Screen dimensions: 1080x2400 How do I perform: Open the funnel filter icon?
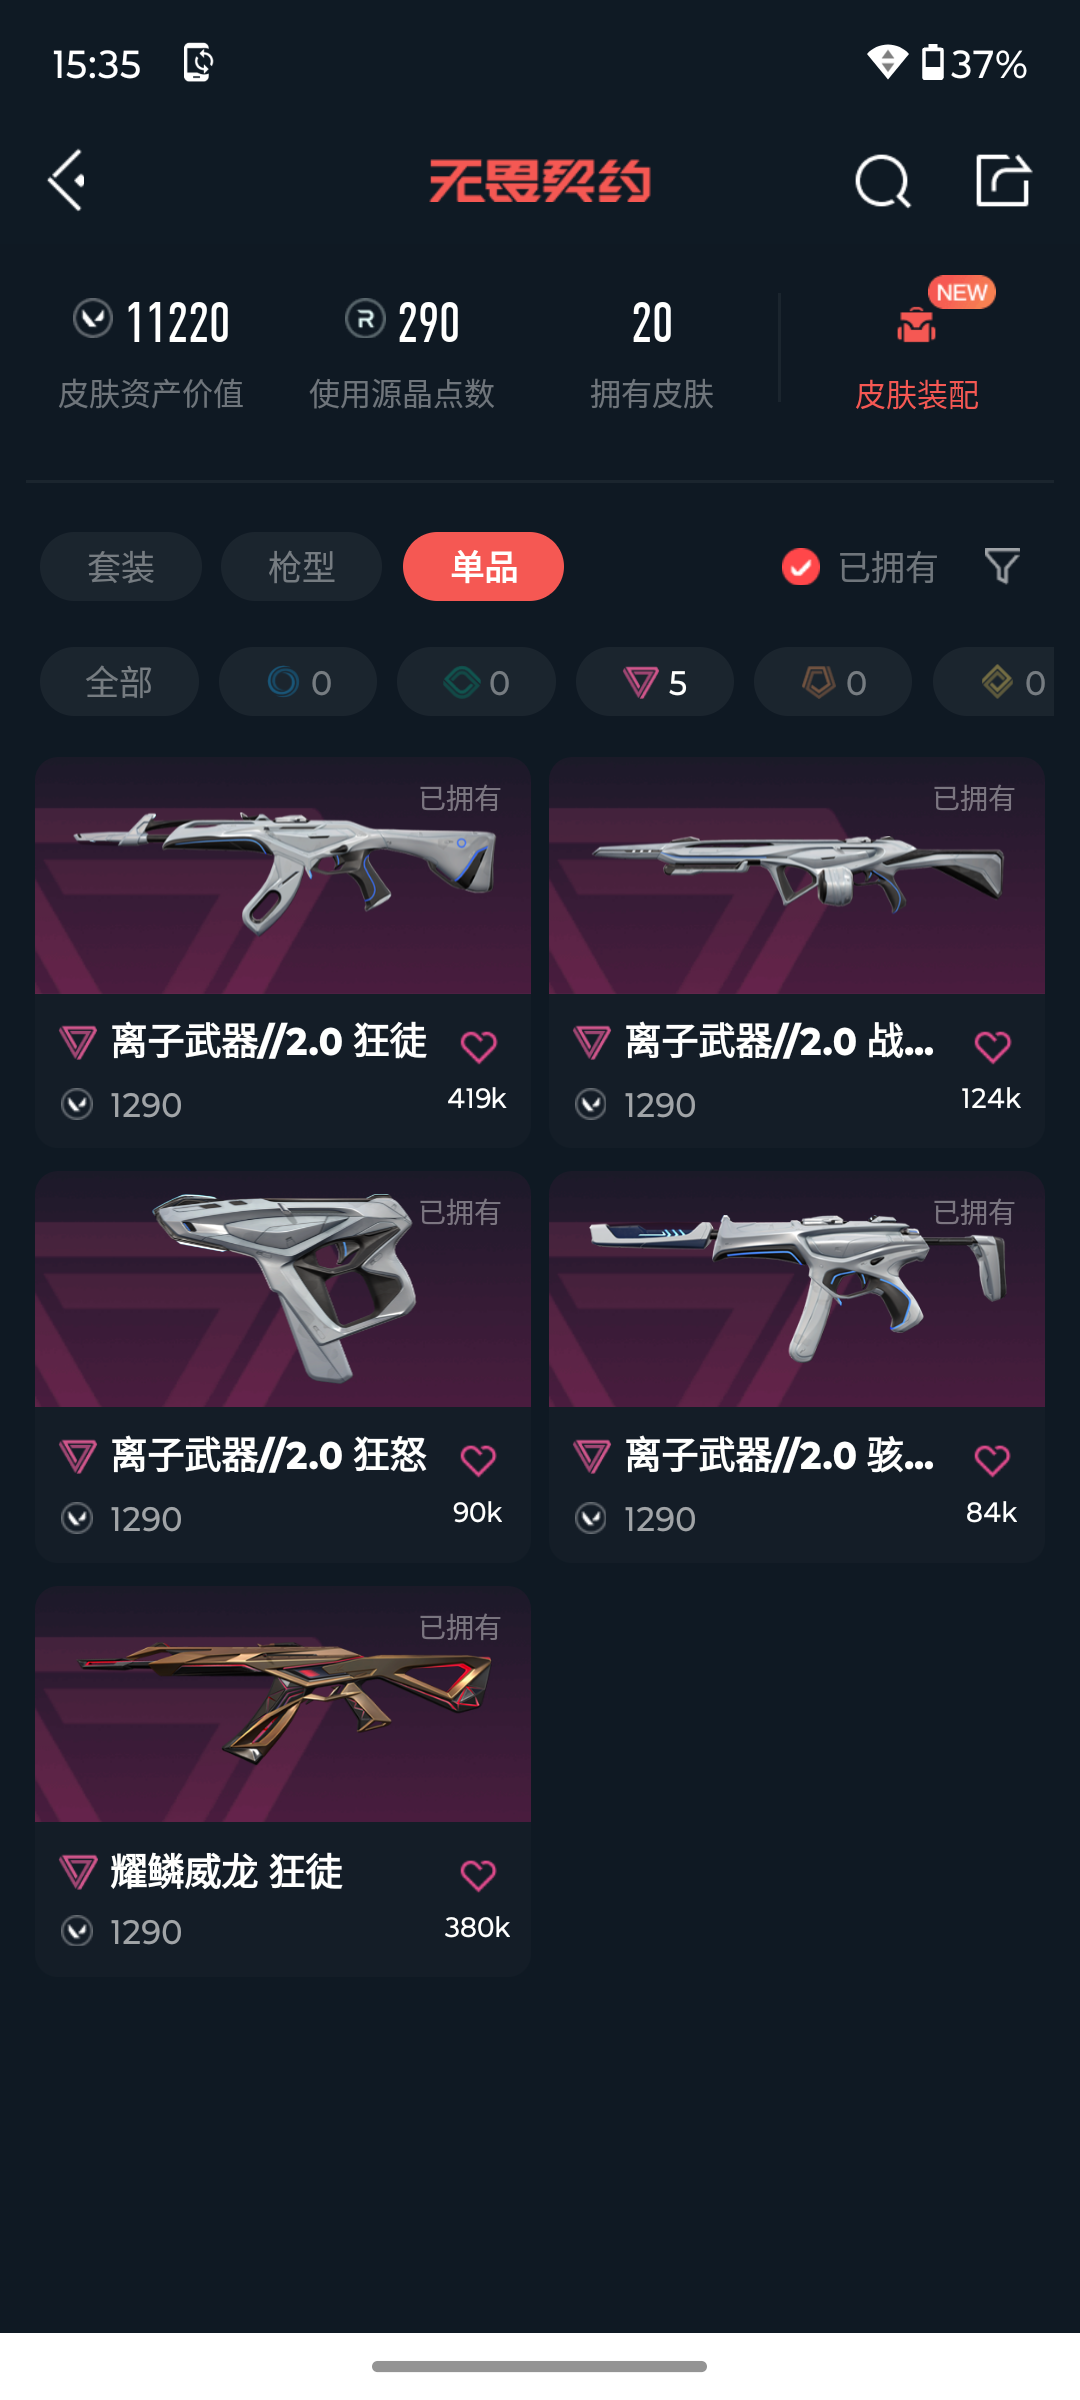[1002, 566]
